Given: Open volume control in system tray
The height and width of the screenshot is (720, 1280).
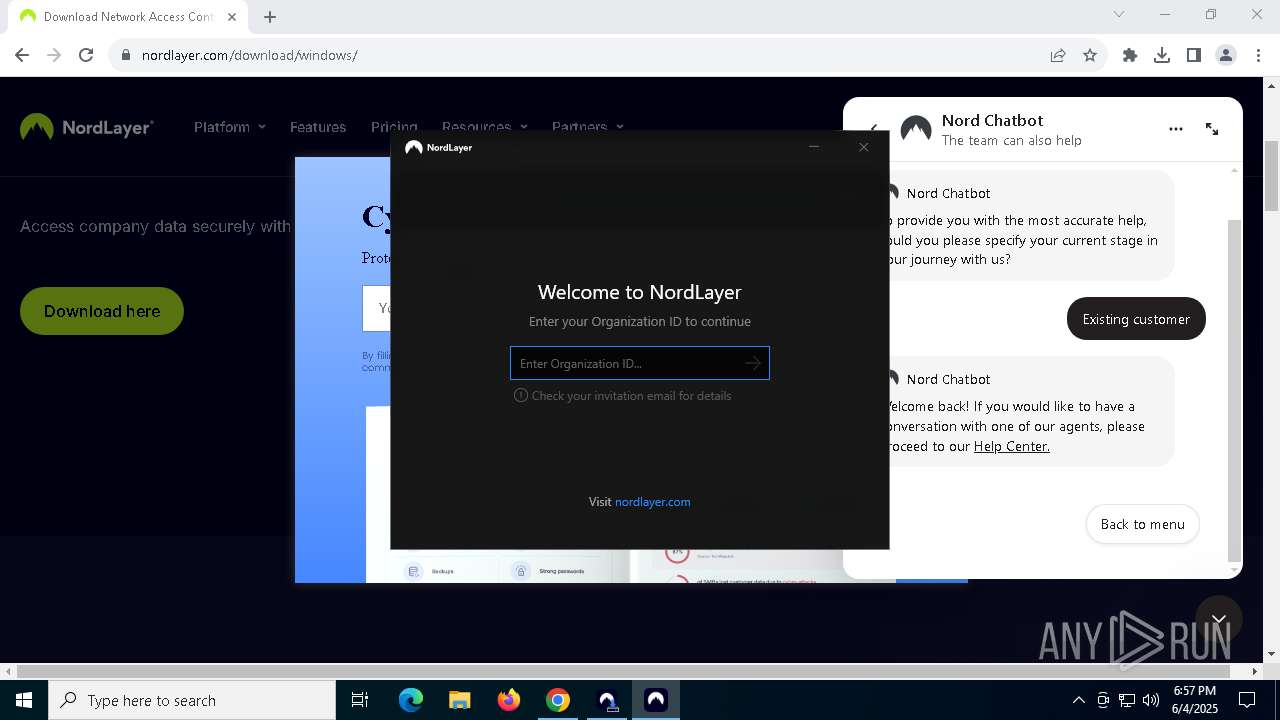Looking at the screenshot, I should click(x=1151, y=700).
